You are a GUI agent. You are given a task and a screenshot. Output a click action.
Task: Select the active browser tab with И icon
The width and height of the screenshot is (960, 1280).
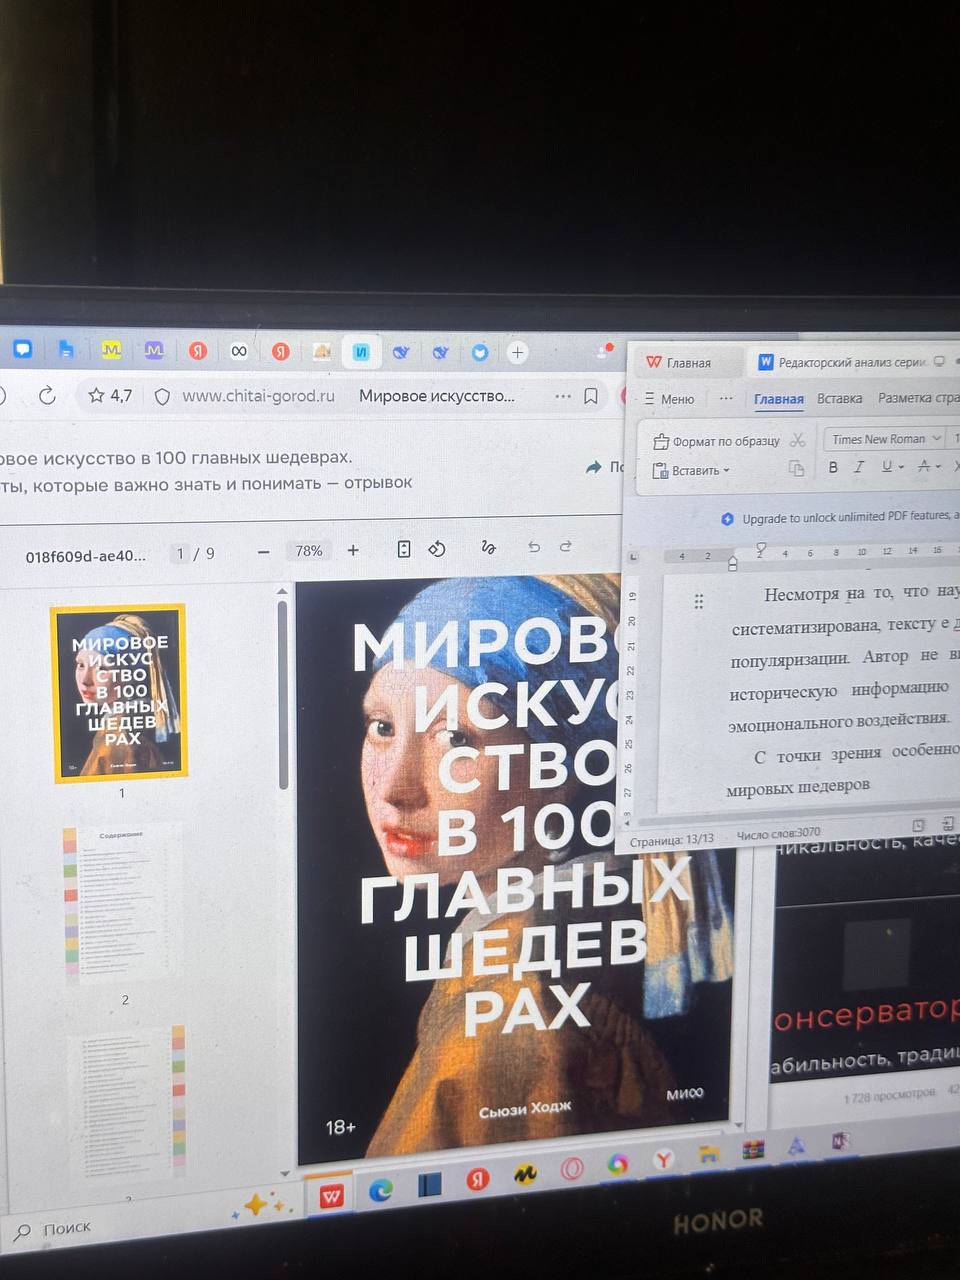point(361,352)
